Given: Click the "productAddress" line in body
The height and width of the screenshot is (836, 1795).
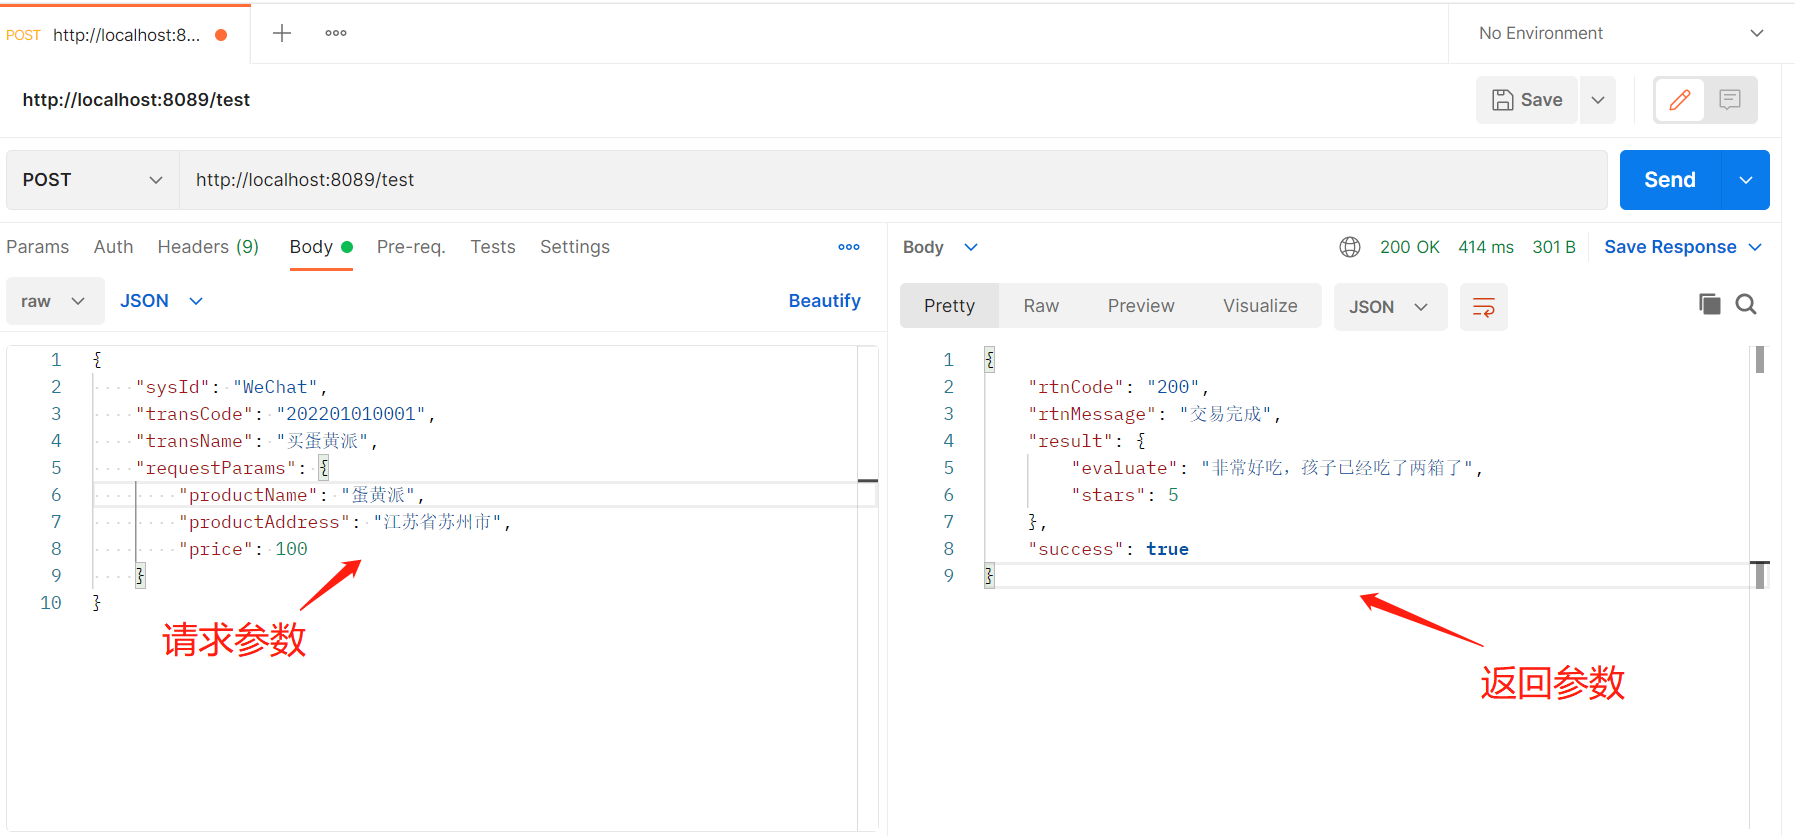Looking at the screenshot, I should click(x=345, y=522).
